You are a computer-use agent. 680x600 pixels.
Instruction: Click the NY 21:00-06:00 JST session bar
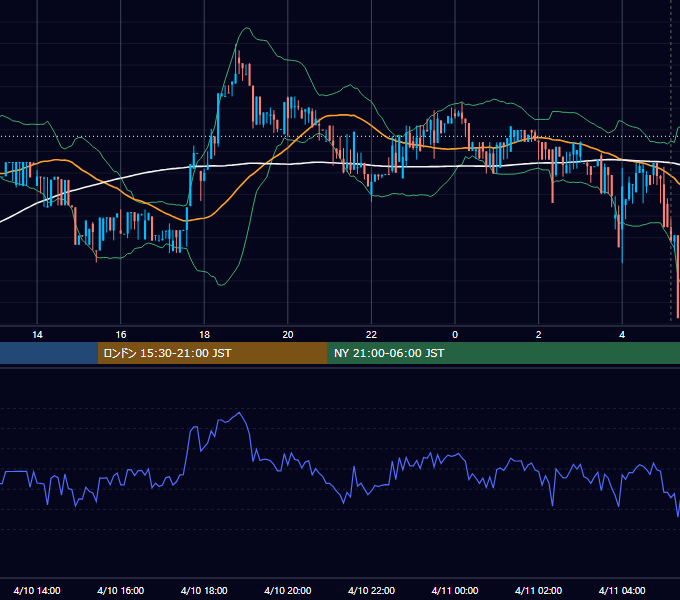503,353
